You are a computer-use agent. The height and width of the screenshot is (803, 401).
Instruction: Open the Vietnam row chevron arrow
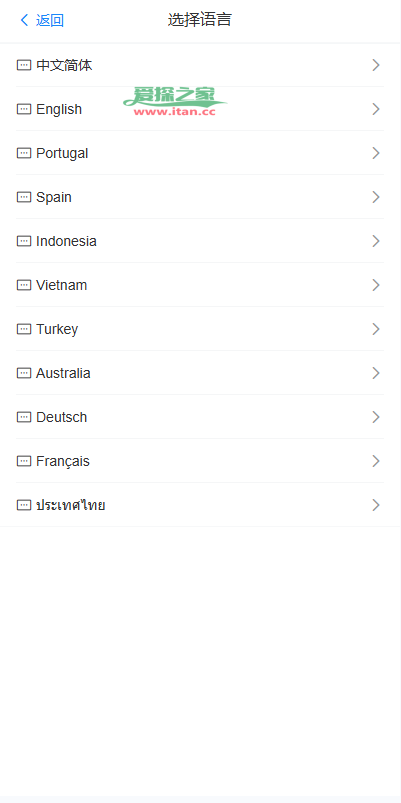376,285
